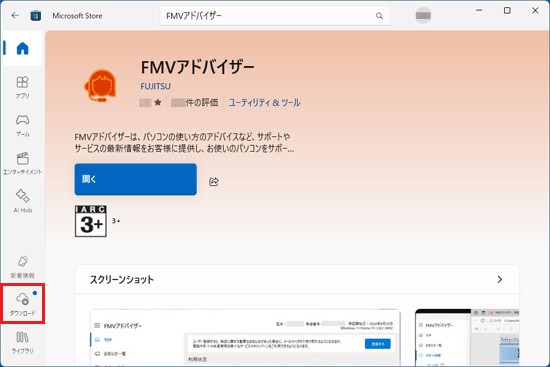The image size is (550, 367).
Task: Open the Home page in sidebar
Action: coord(22,48)
